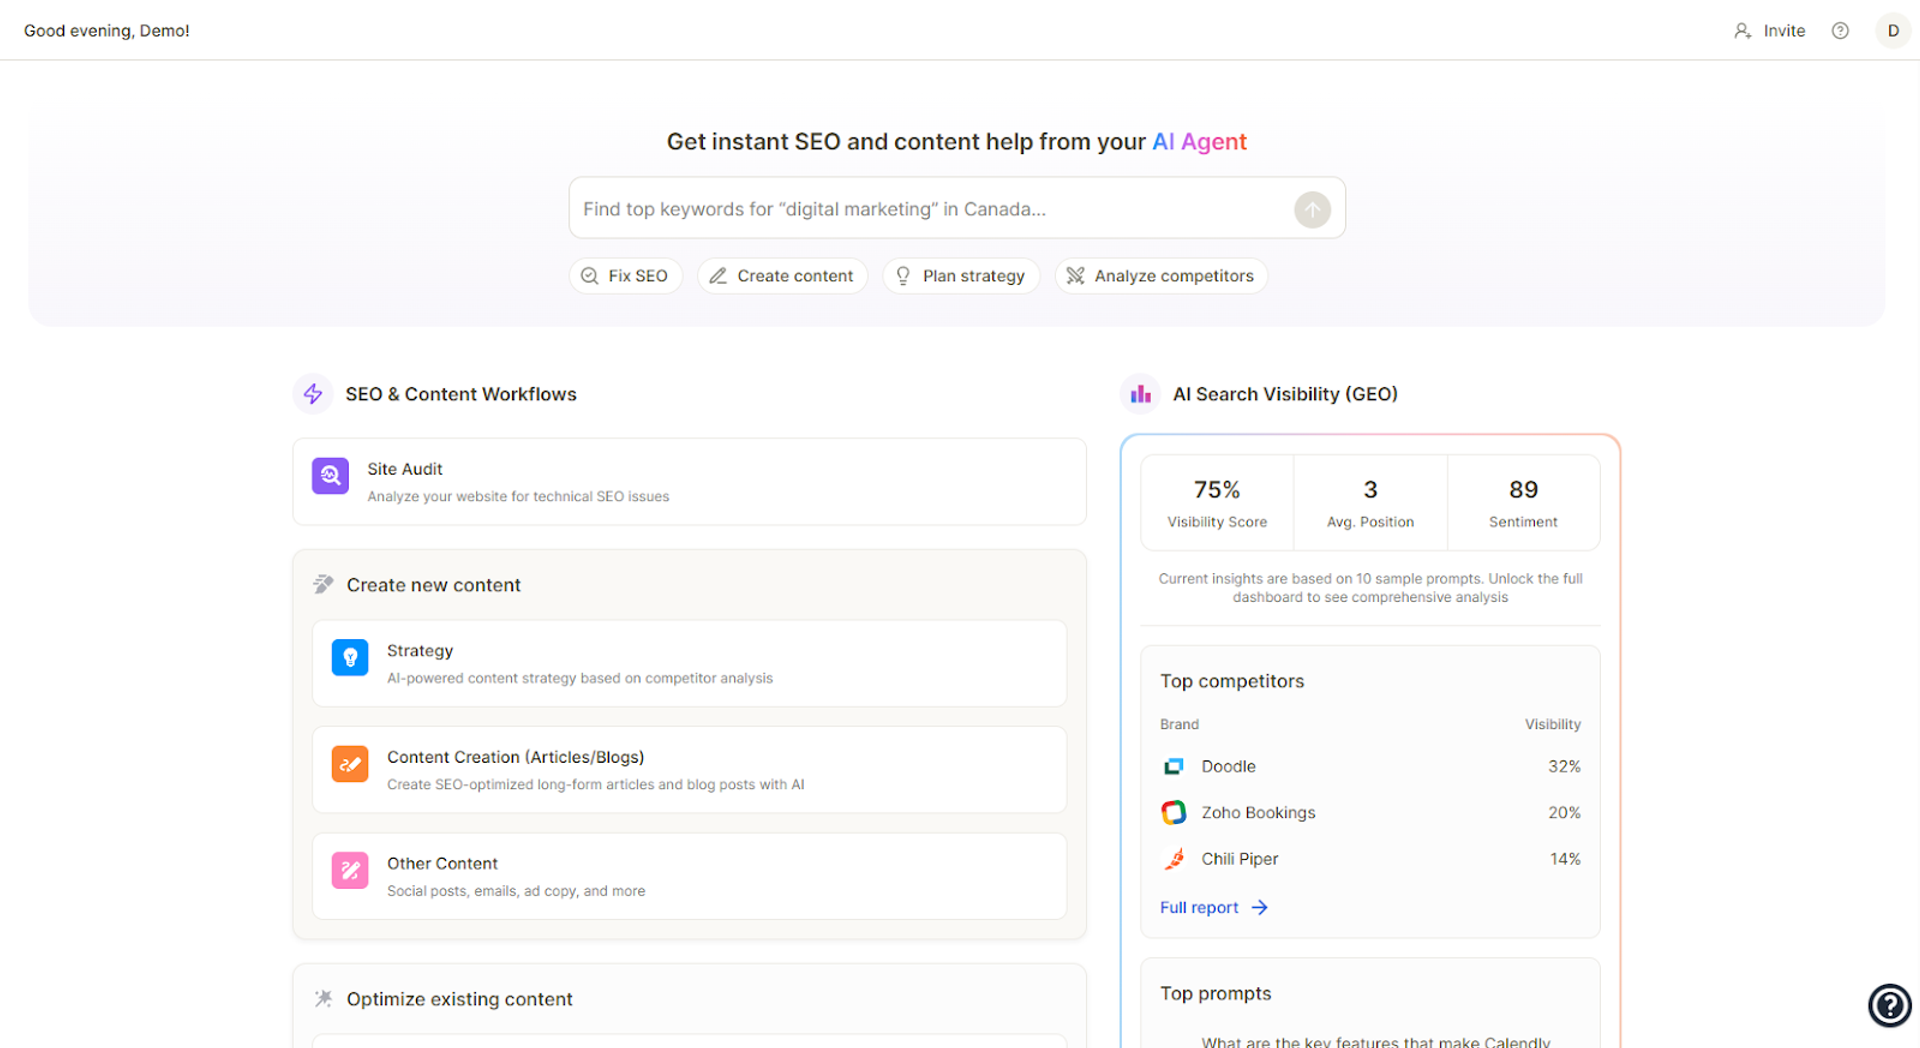Click the SEO & Content Workflows lightning icon

pos(313,394)
